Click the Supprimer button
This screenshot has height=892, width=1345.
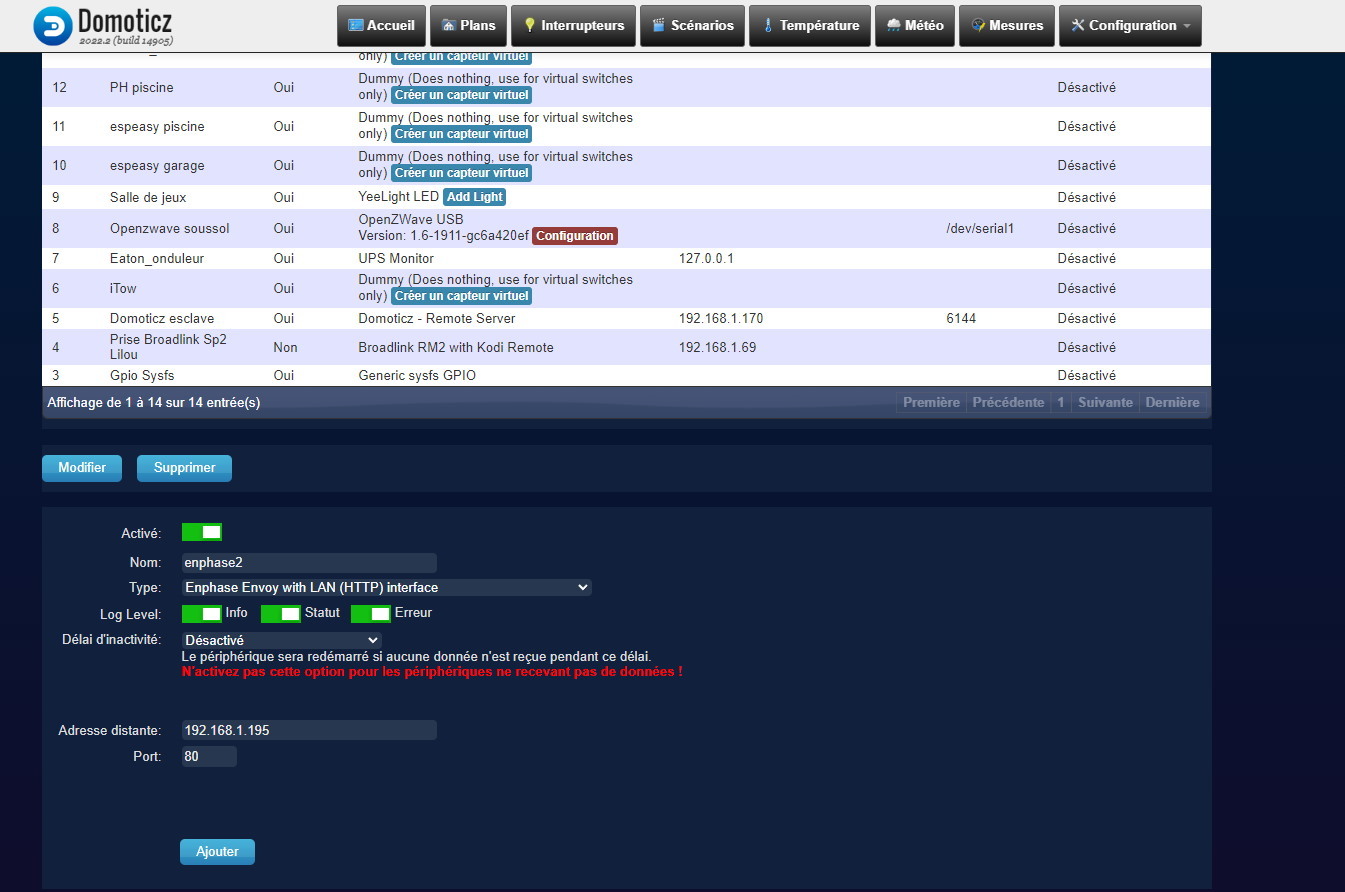184,468
